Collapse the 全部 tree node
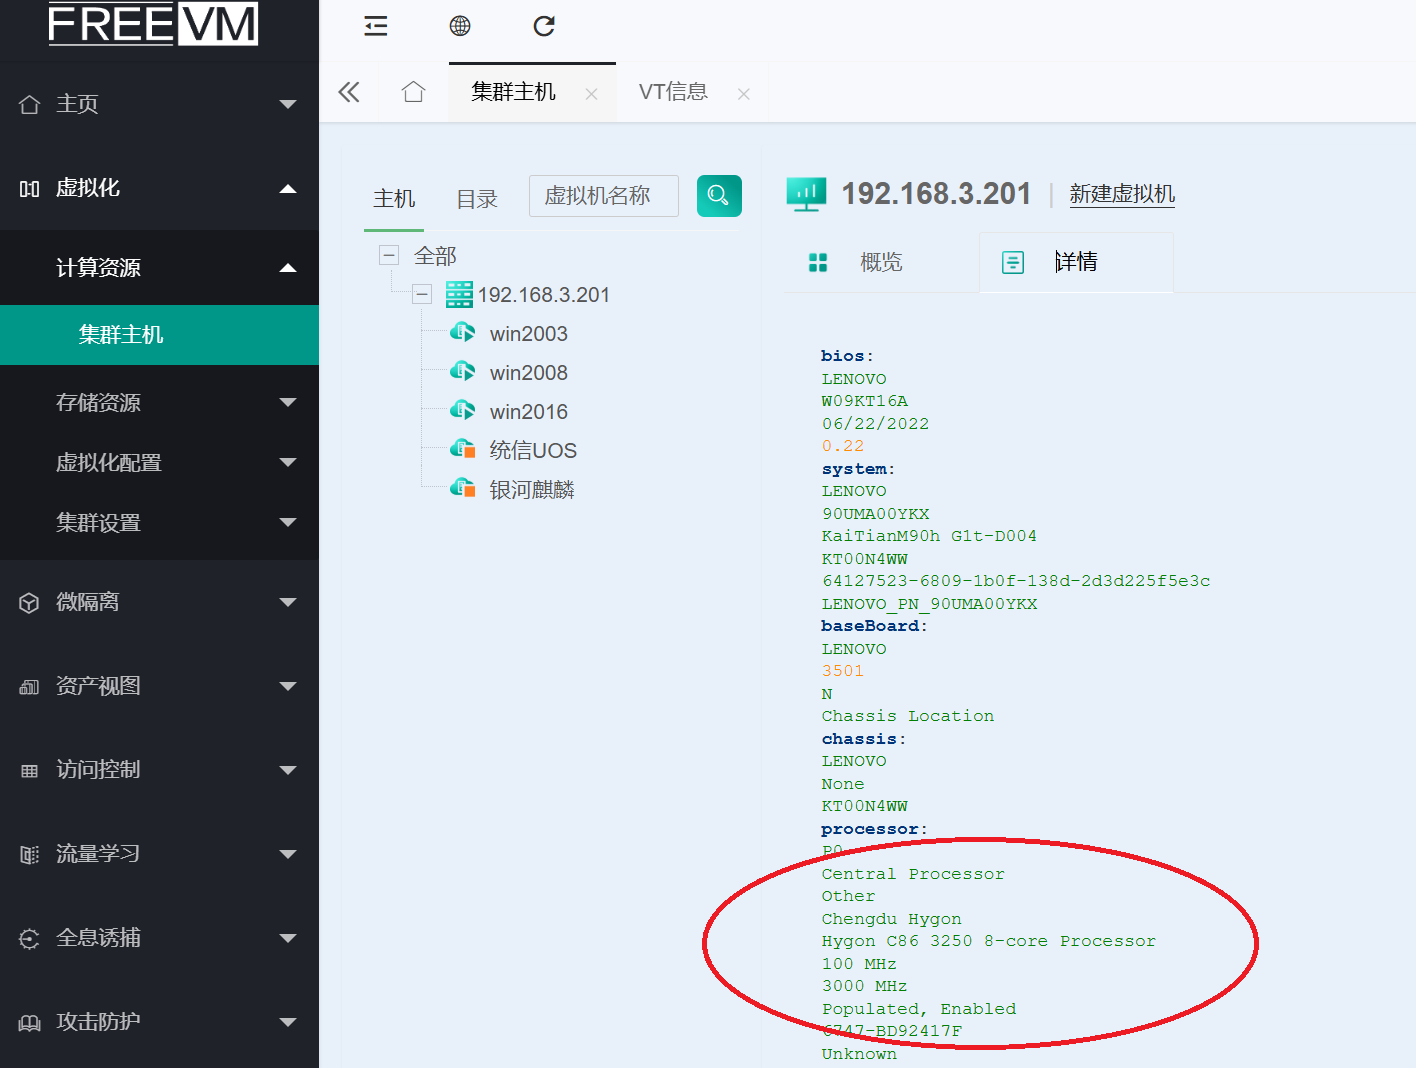Image resolution: width=1416 pixels, height=1068 pixels. [389, 256]
